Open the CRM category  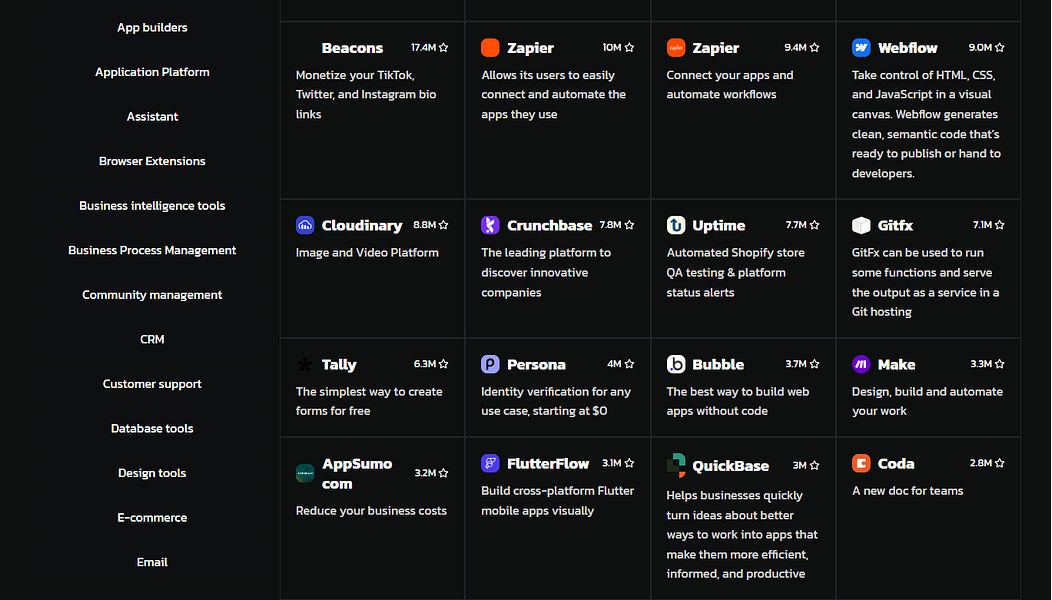click(152, 339)
